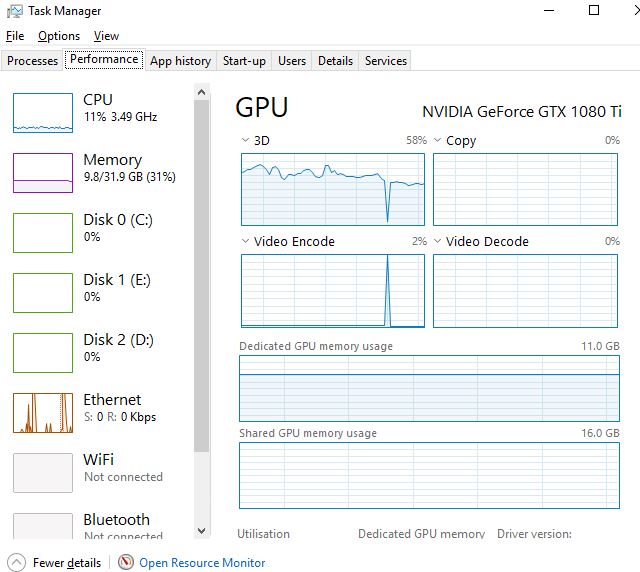The image size is (640, 572).
Task: Open the 3D engine dropdown chevron
Action: [x=245, y=140]
